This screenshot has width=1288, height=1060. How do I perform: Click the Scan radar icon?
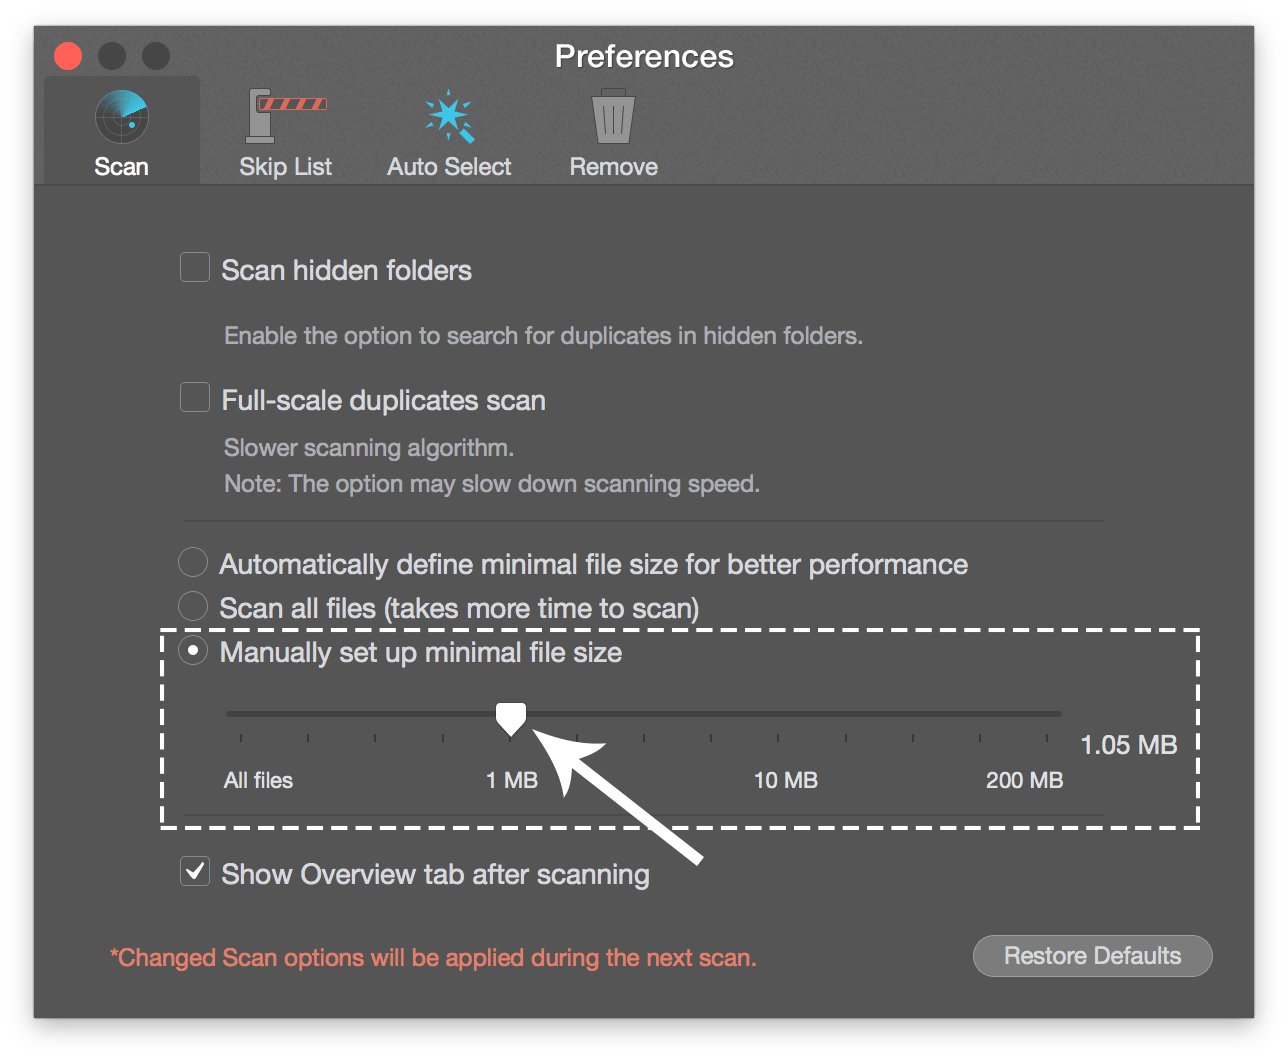(x=122, y=117)
